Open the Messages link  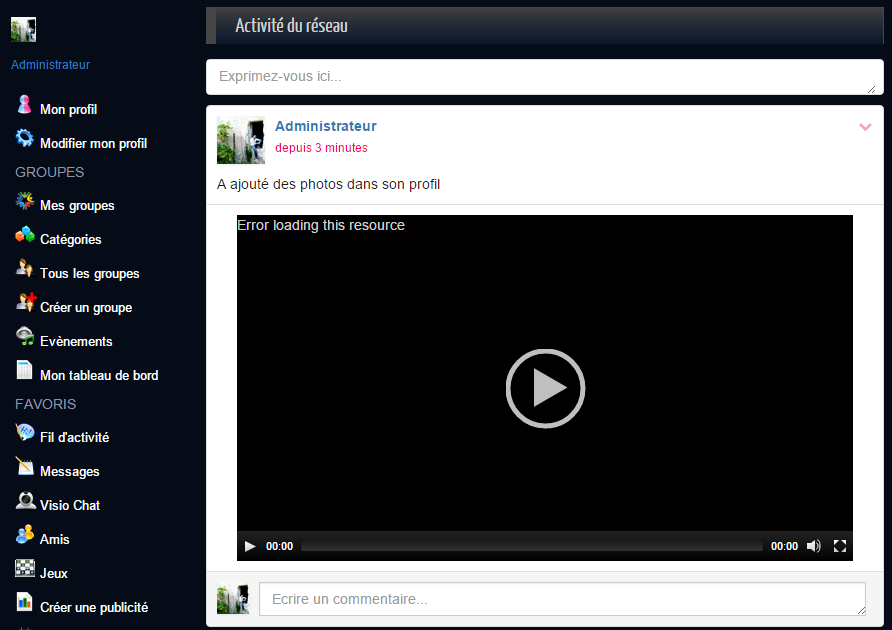click(69, 472)
